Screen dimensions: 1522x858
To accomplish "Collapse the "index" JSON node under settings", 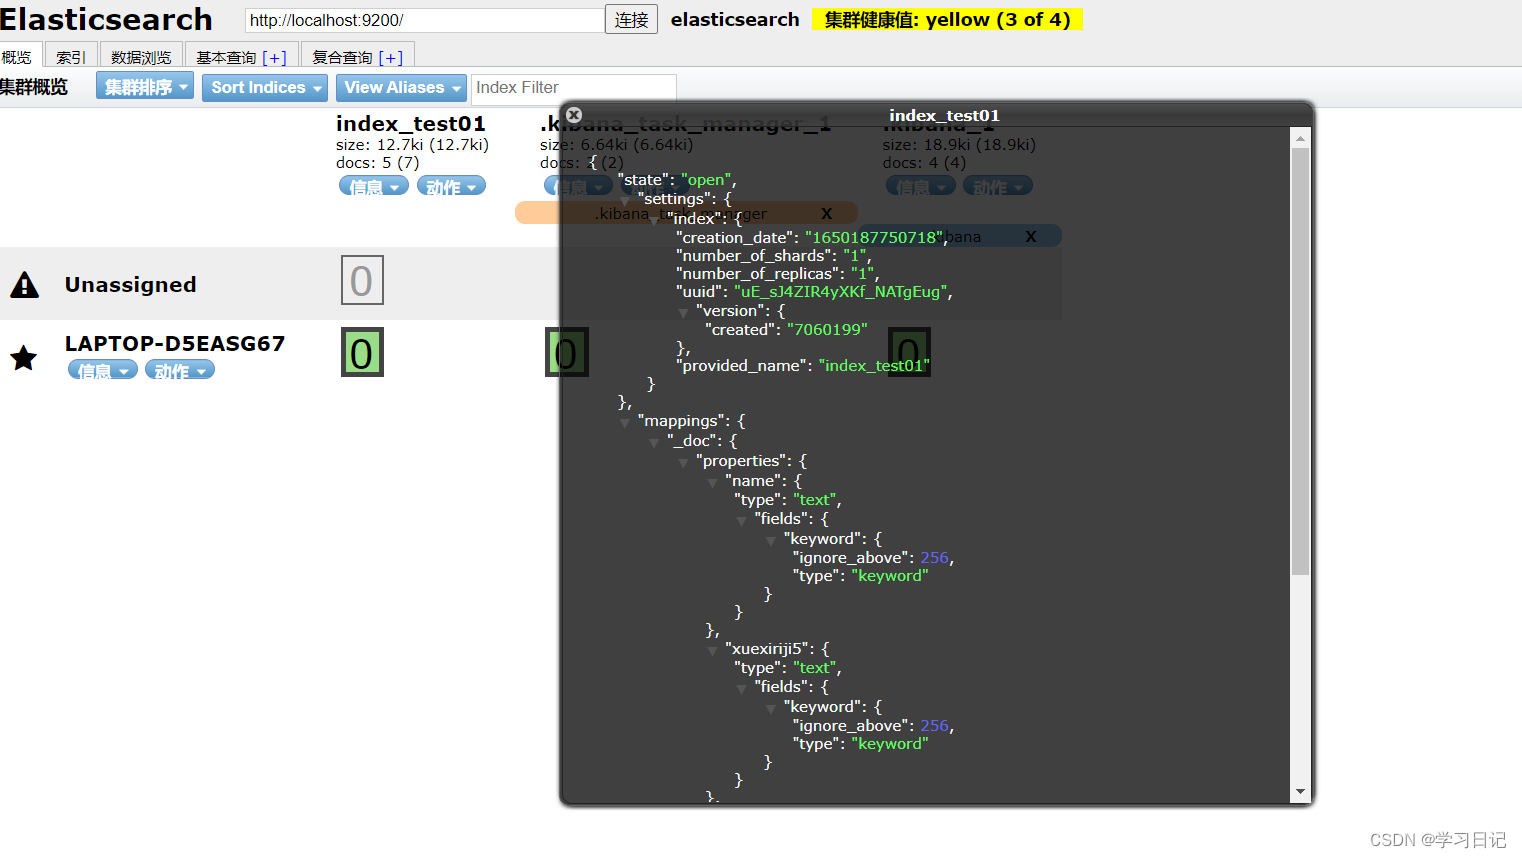I will [x=654, y=221].
